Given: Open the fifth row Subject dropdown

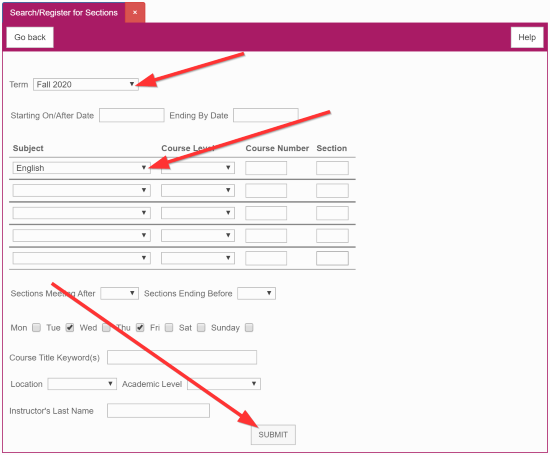Looking at the screenshot, I should click(x=81, y=258).
